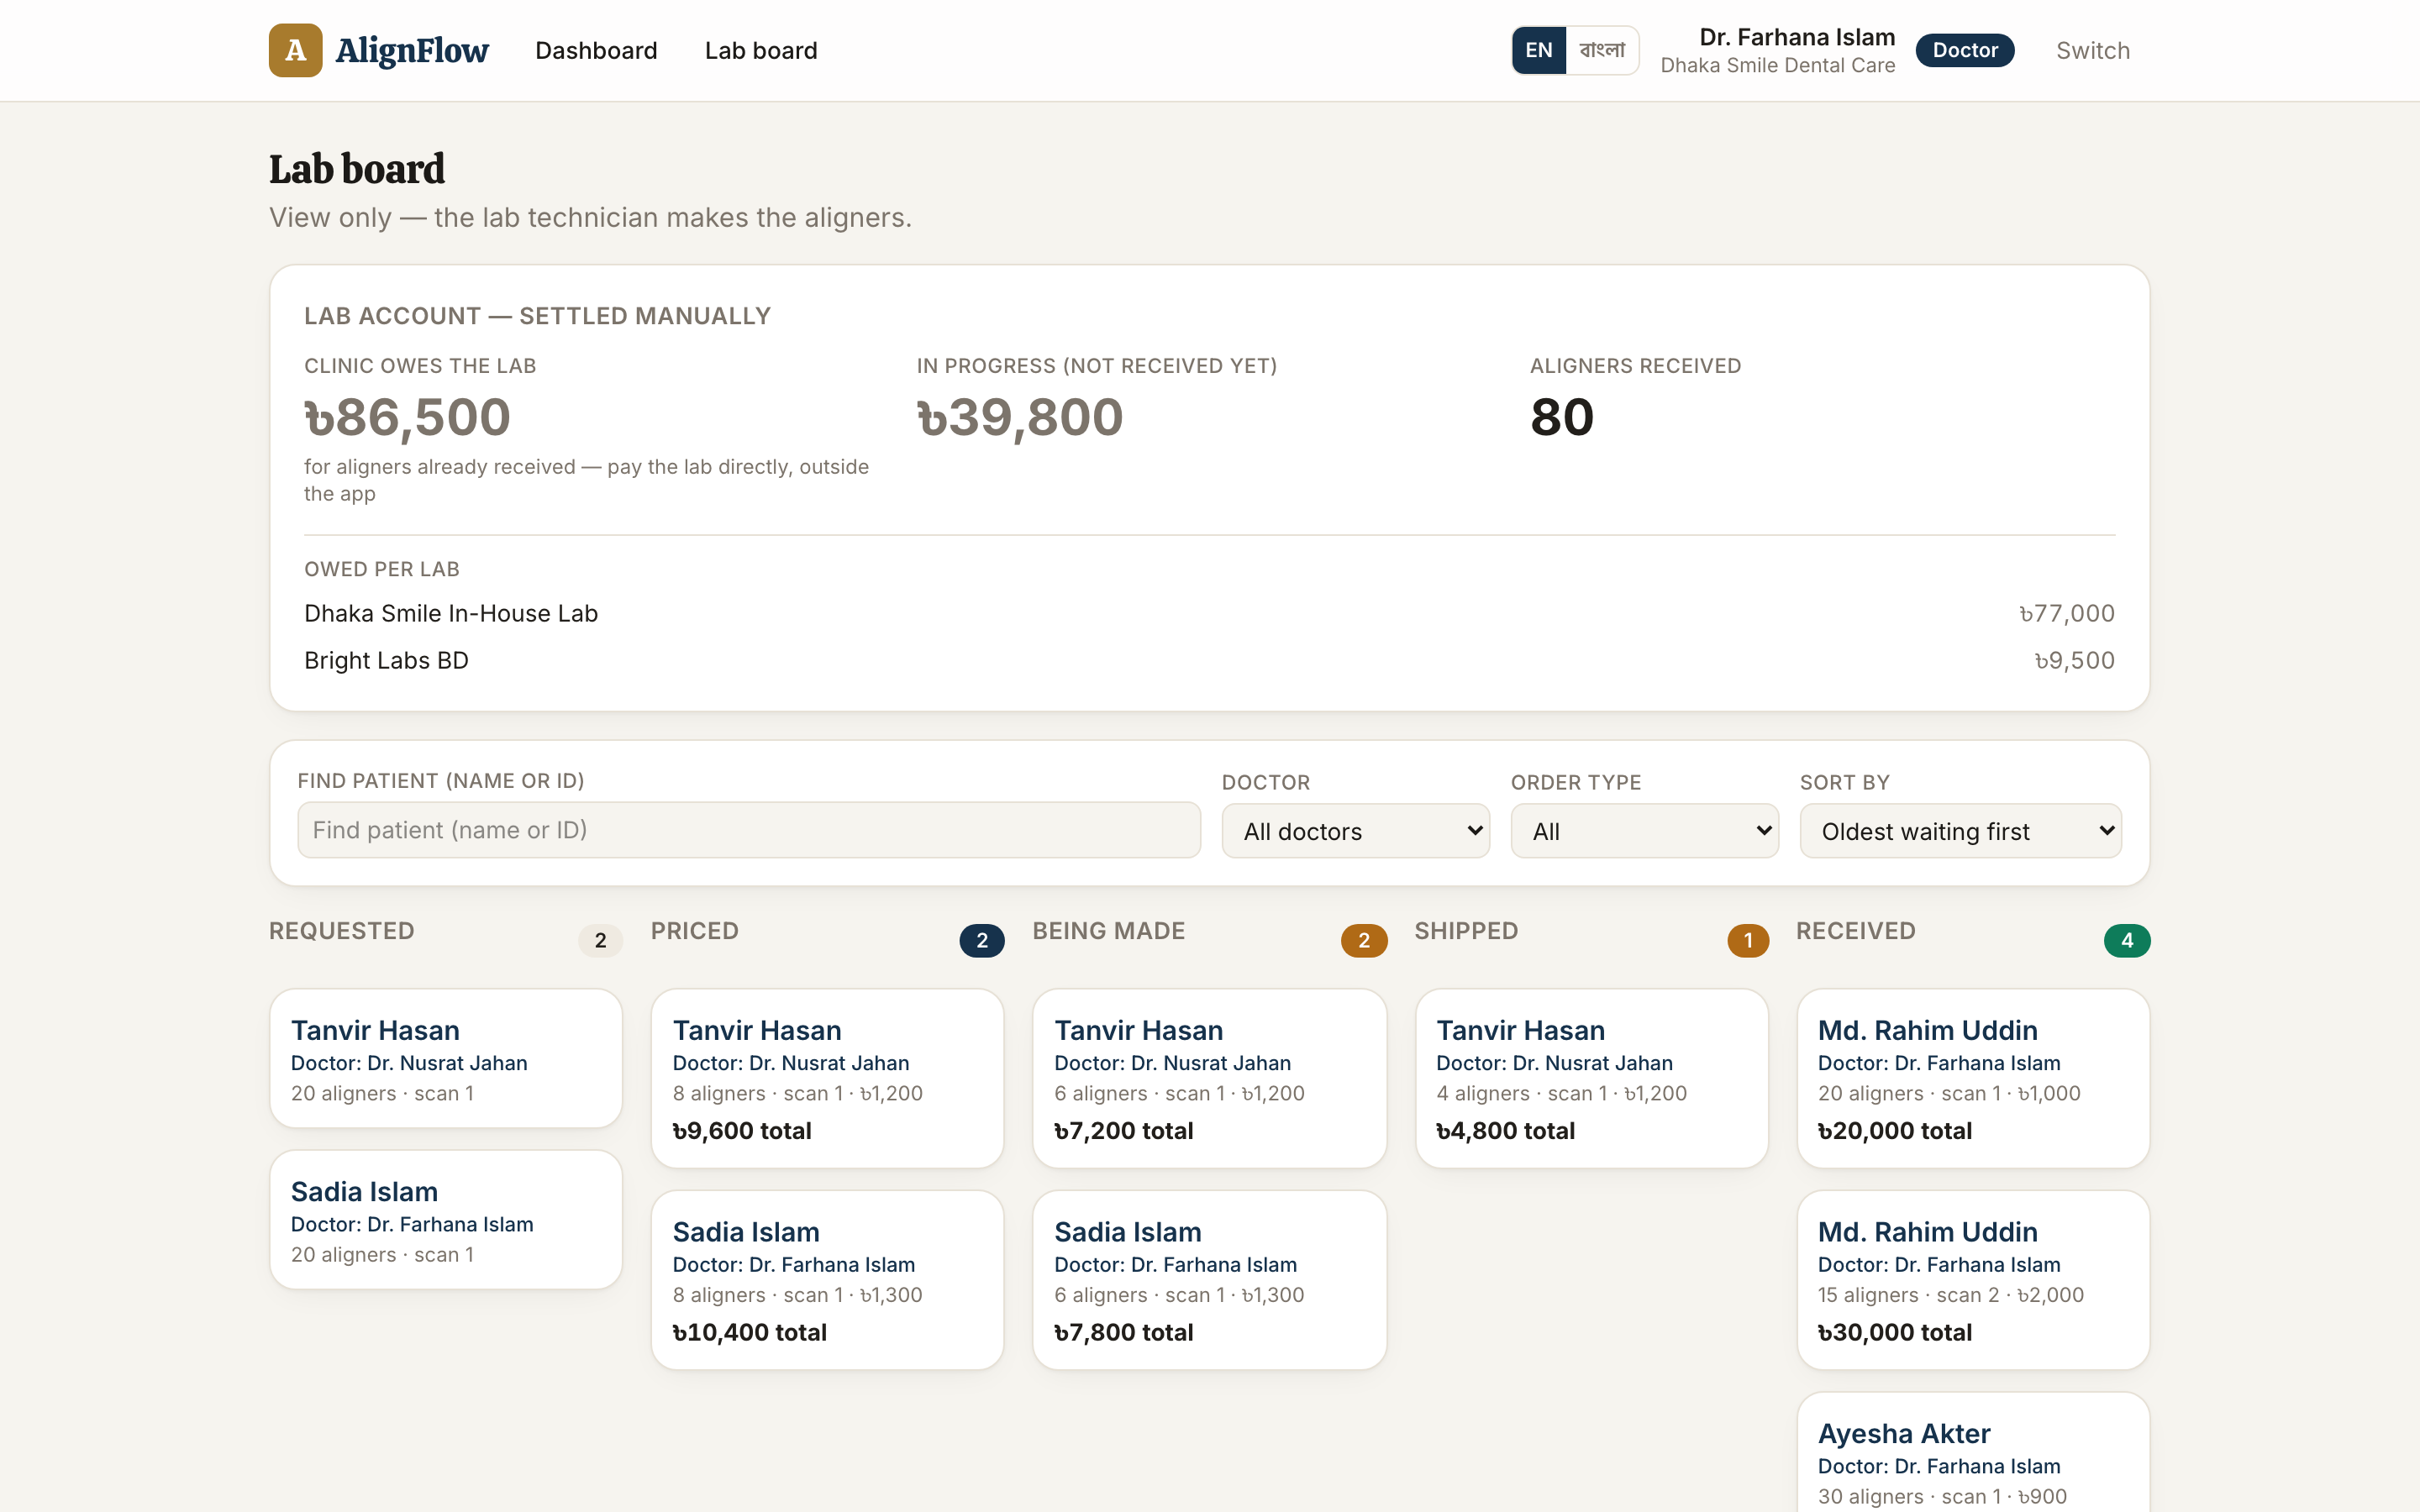This screenshot has width=2420, height=1512.
Task: Open the Lab board nav item
Action: click(761, 50)
